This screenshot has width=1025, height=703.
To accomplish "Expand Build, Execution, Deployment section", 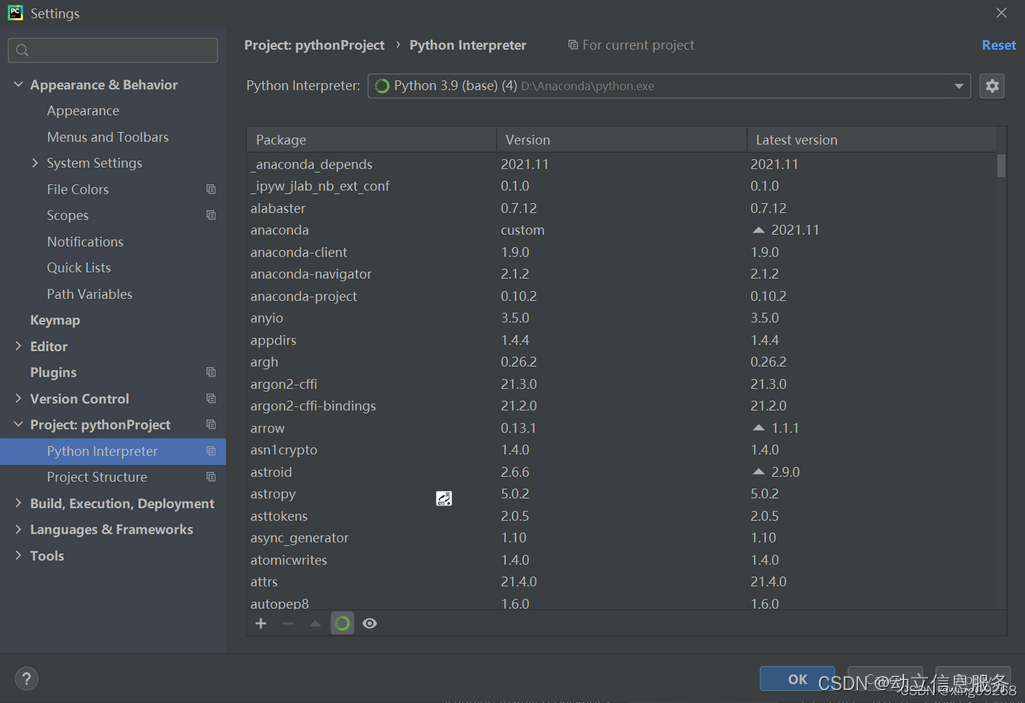I will point(18,503).
